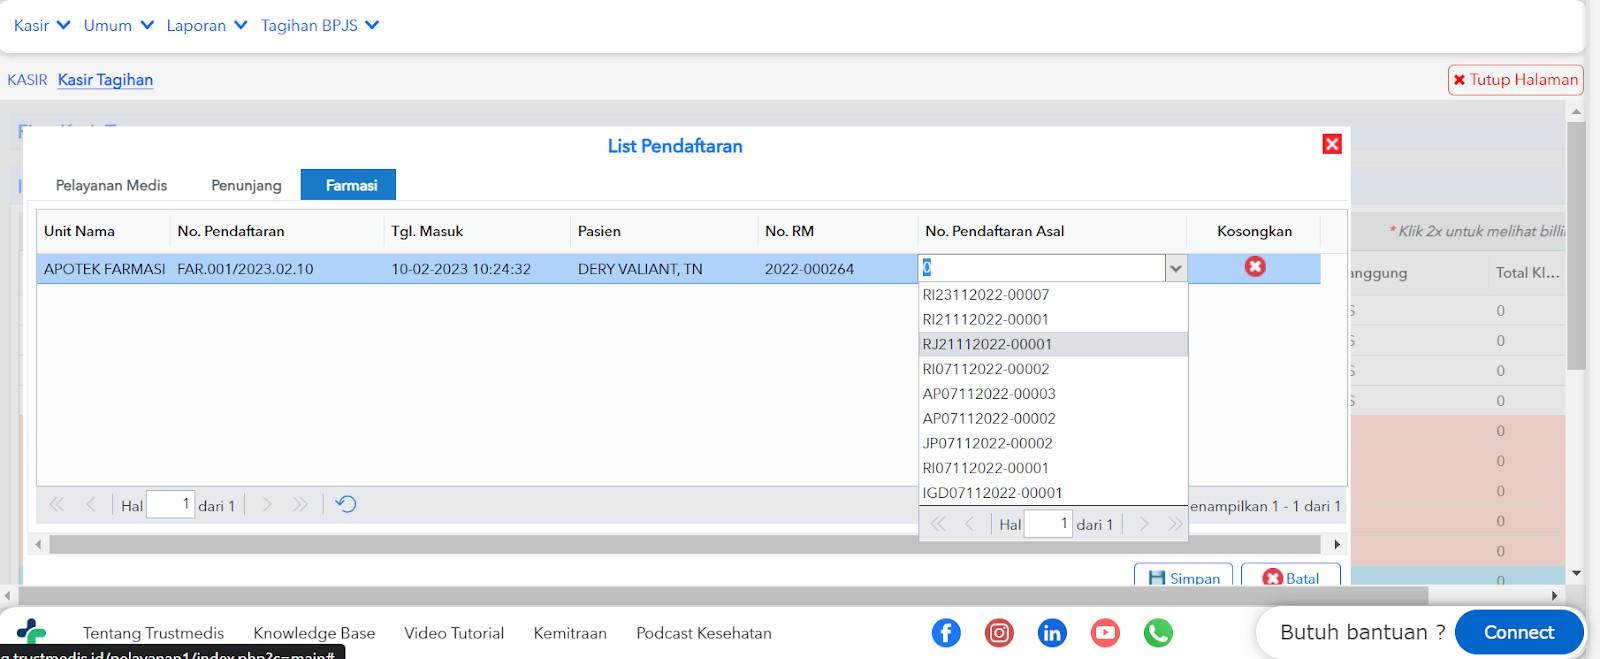Choose RI21112022-00001 from the list

[1053, 320]
